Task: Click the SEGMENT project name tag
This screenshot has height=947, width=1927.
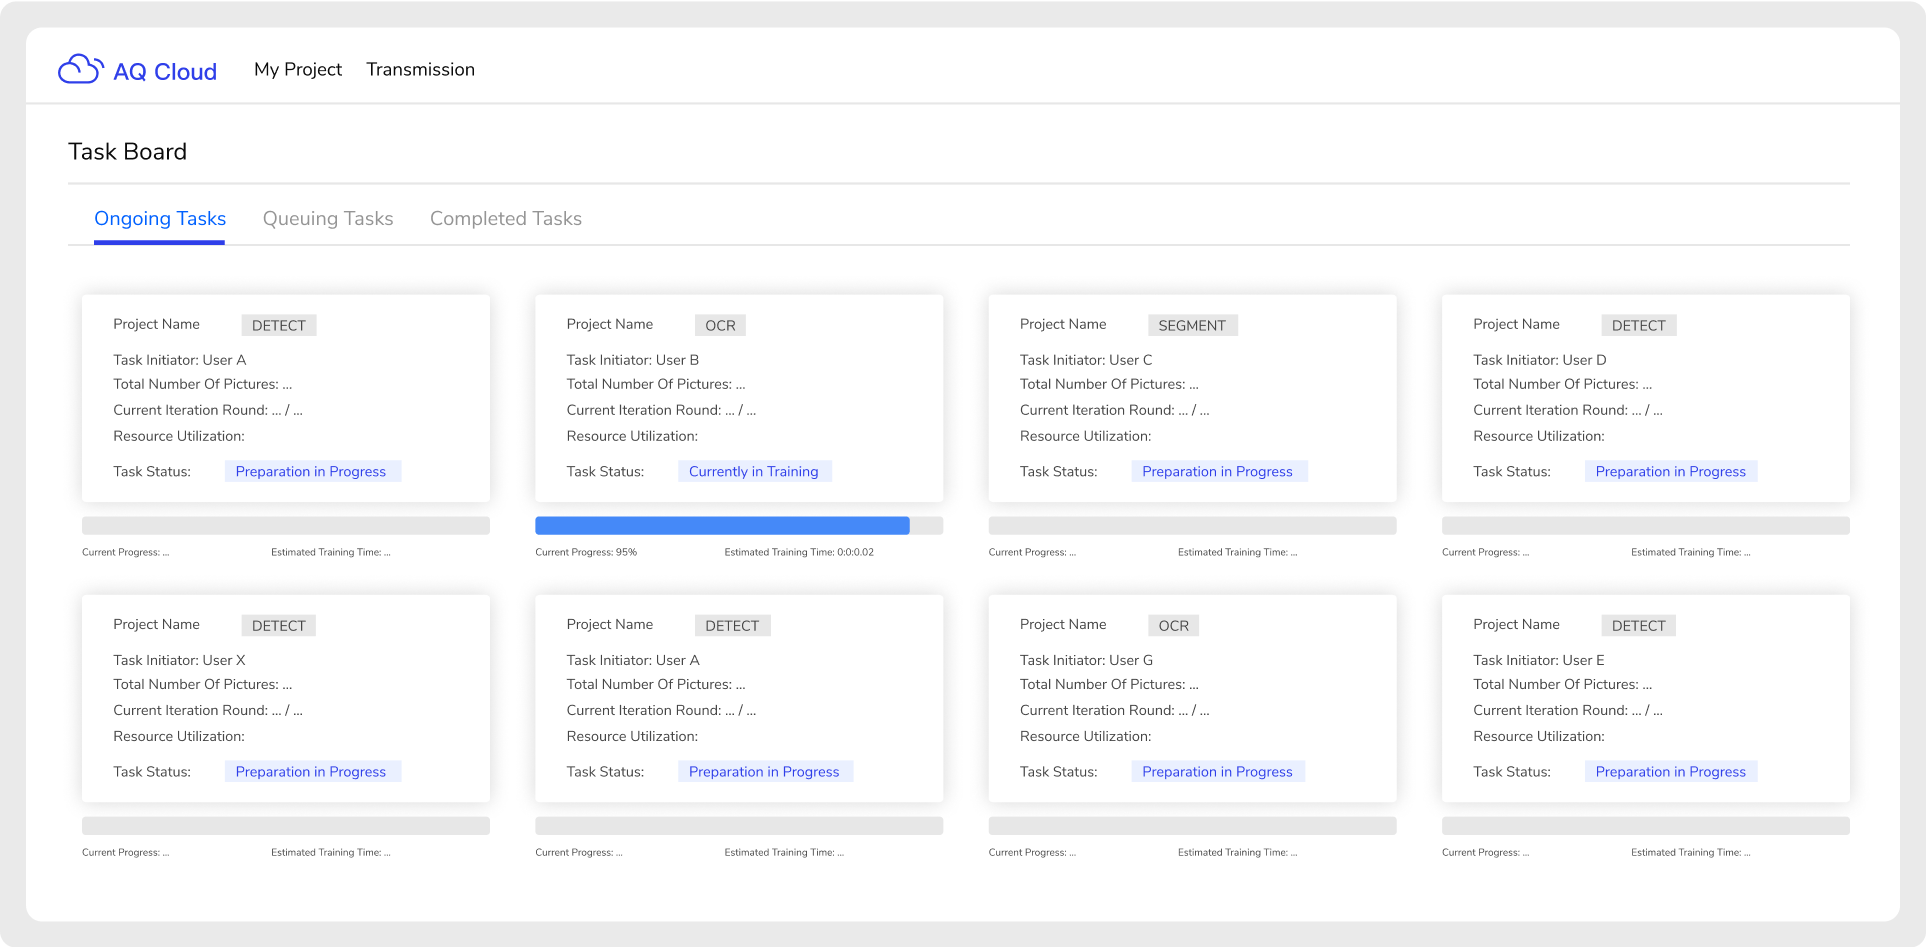Action: (1192, 326)
